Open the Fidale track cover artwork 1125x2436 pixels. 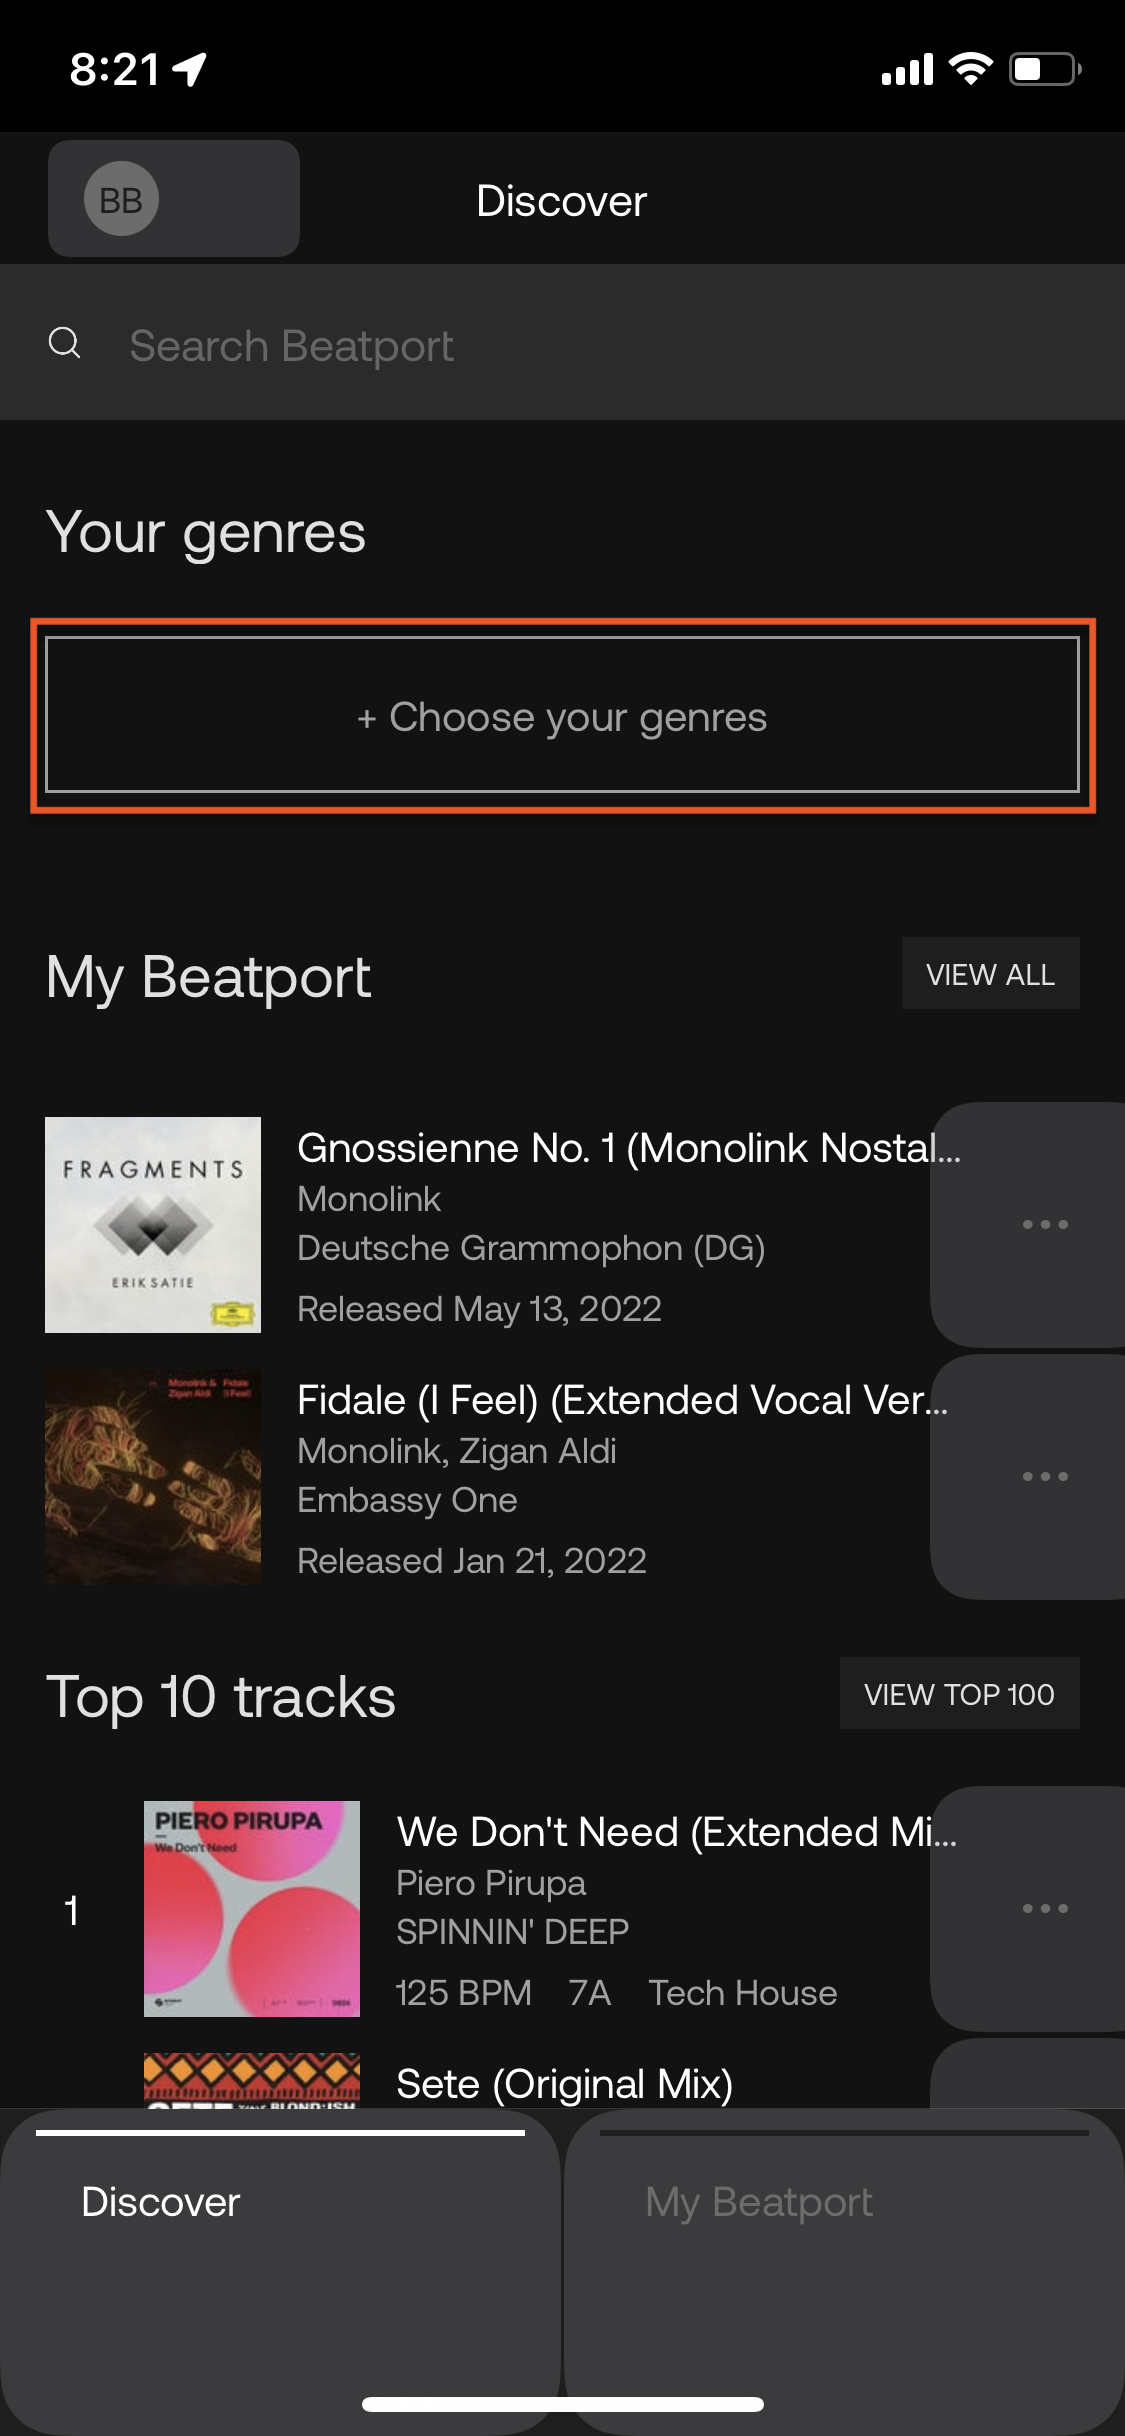tap(153, 1476)
